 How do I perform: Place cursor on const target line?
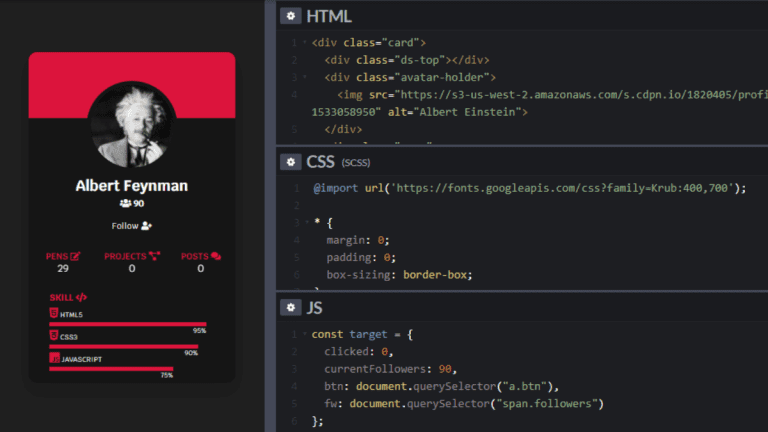[x=362, y=334]
